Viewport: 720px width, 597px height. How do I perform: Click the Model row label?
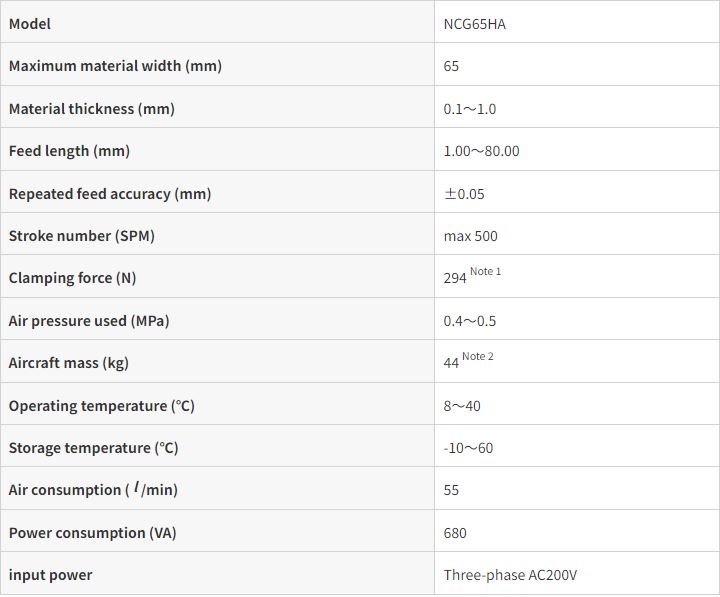(x=30, y=24)
